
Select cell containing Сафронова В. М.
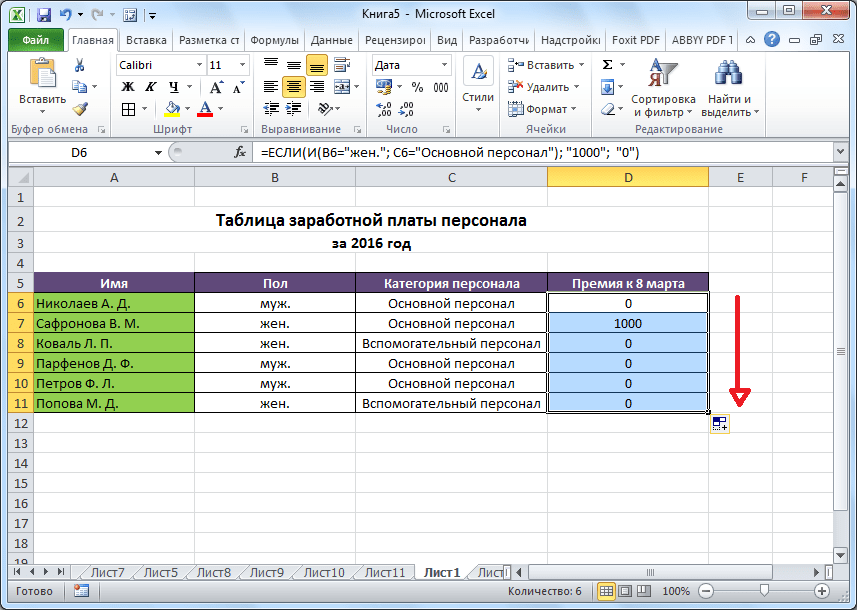pyautogui.click(x=114, y=324)
